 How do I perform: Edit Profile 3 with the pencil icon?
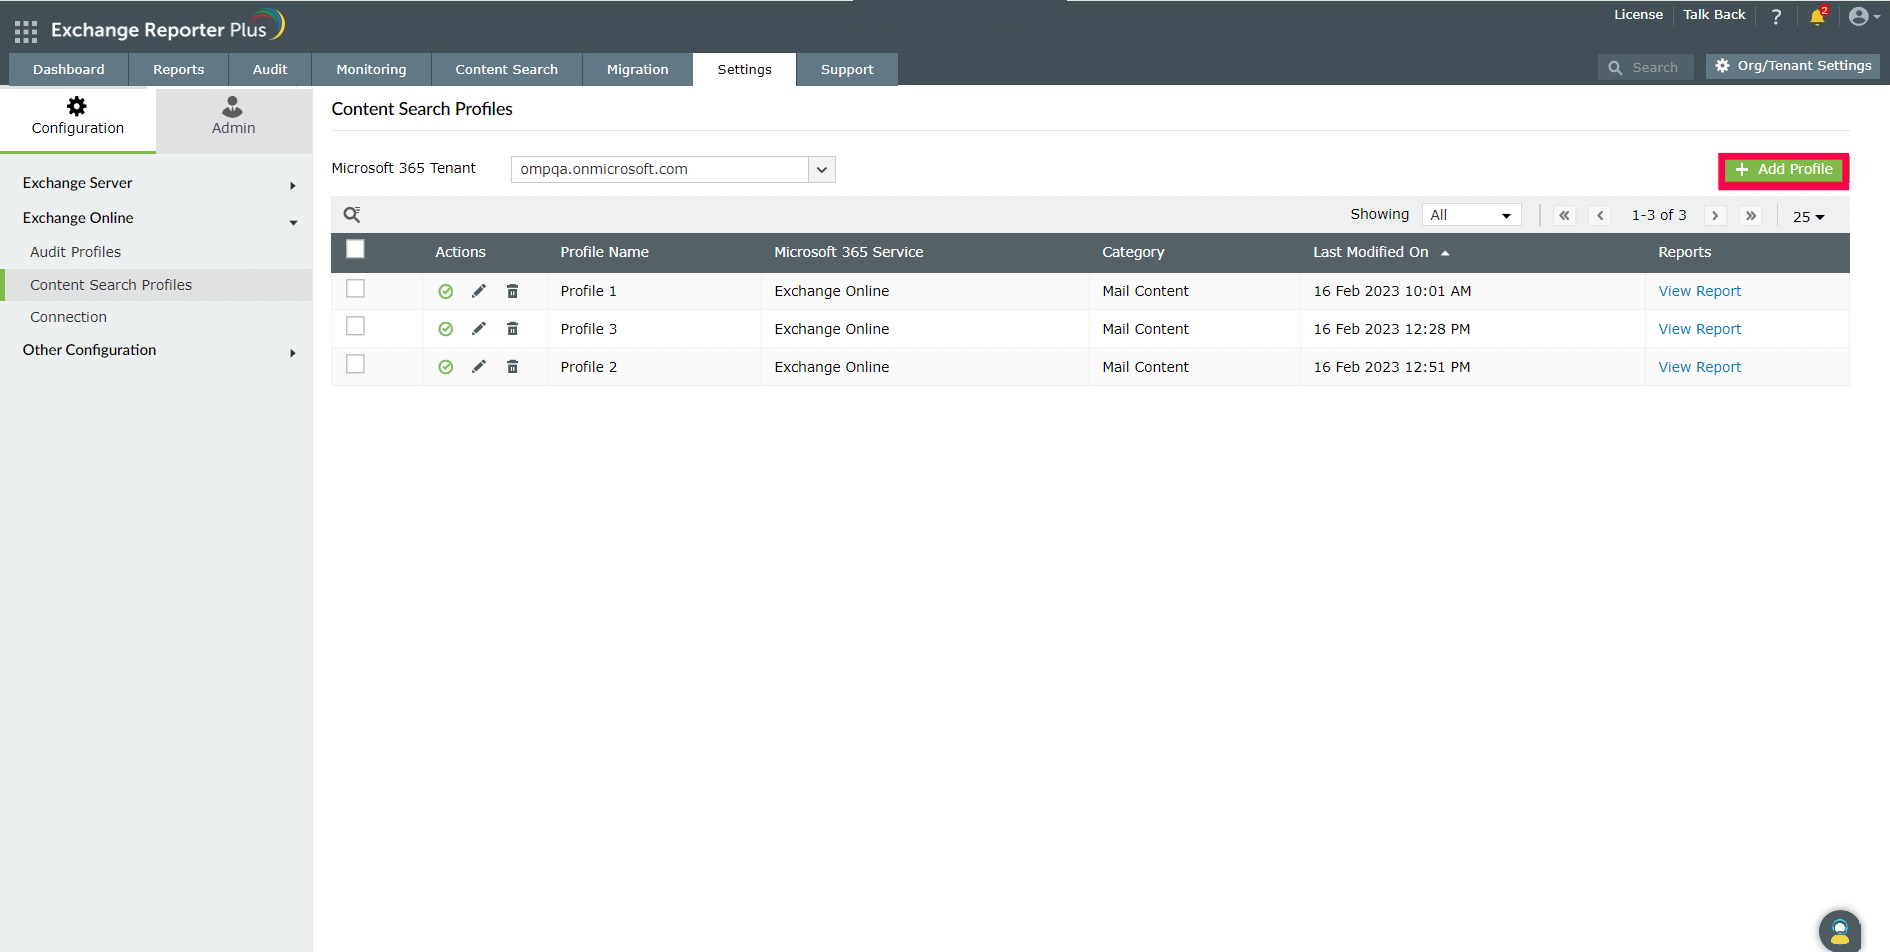point(479,328)
